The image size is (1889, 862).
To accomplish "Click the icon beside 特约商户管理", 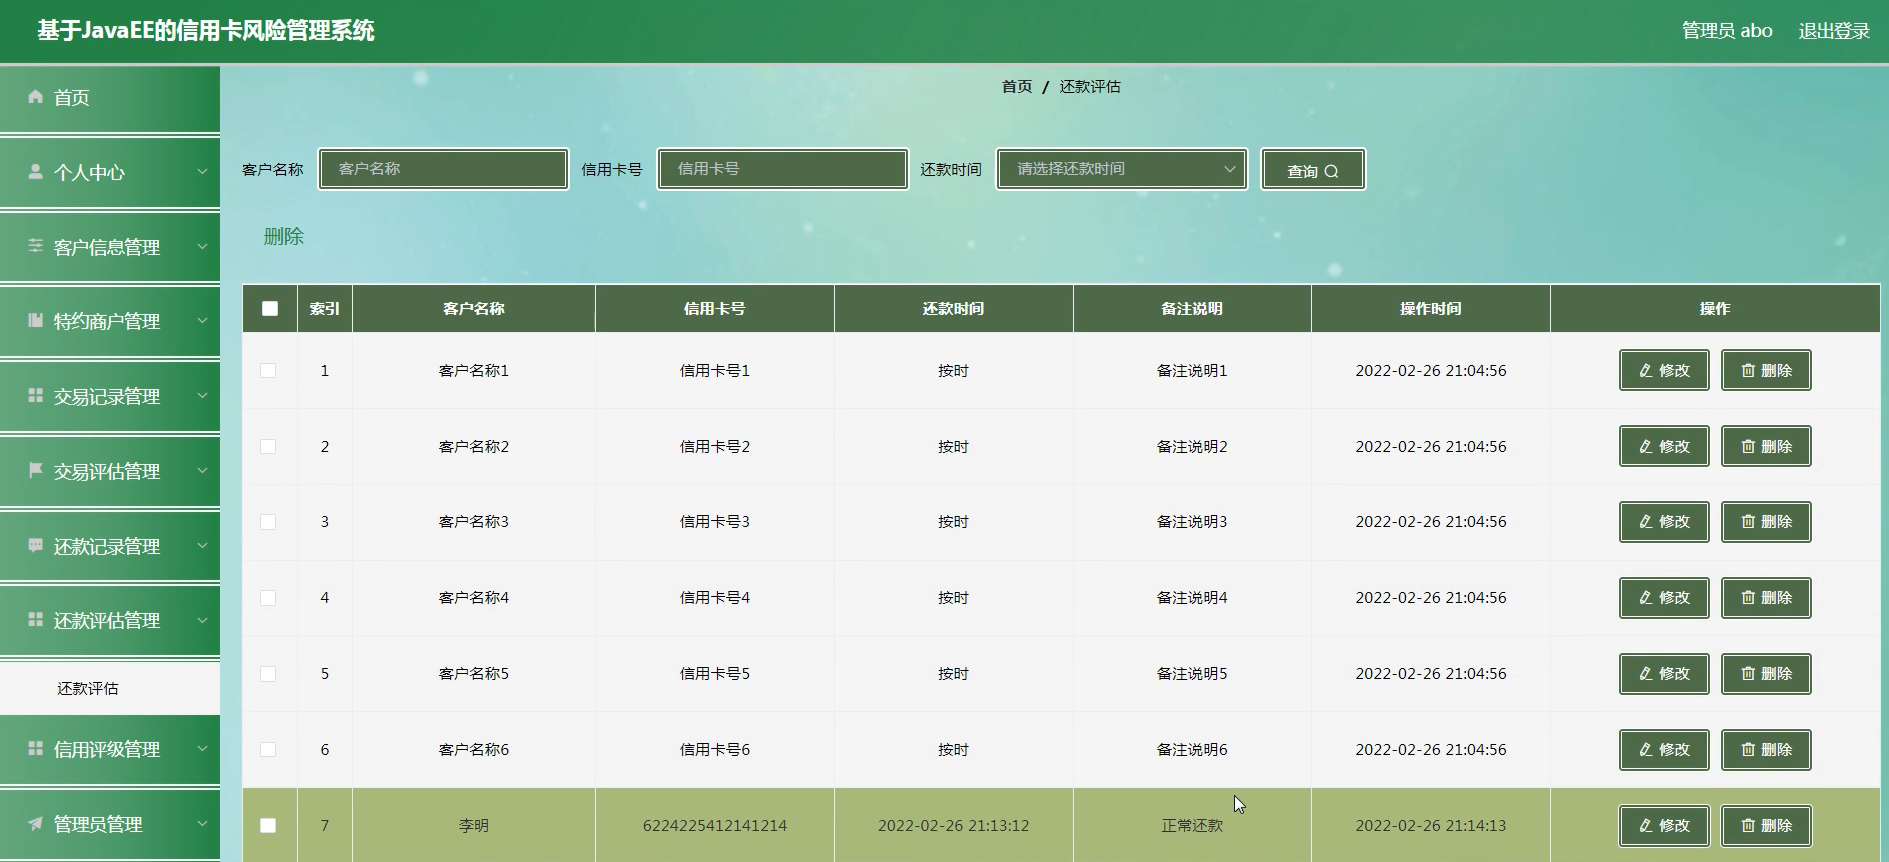I will tap(36, 320).
